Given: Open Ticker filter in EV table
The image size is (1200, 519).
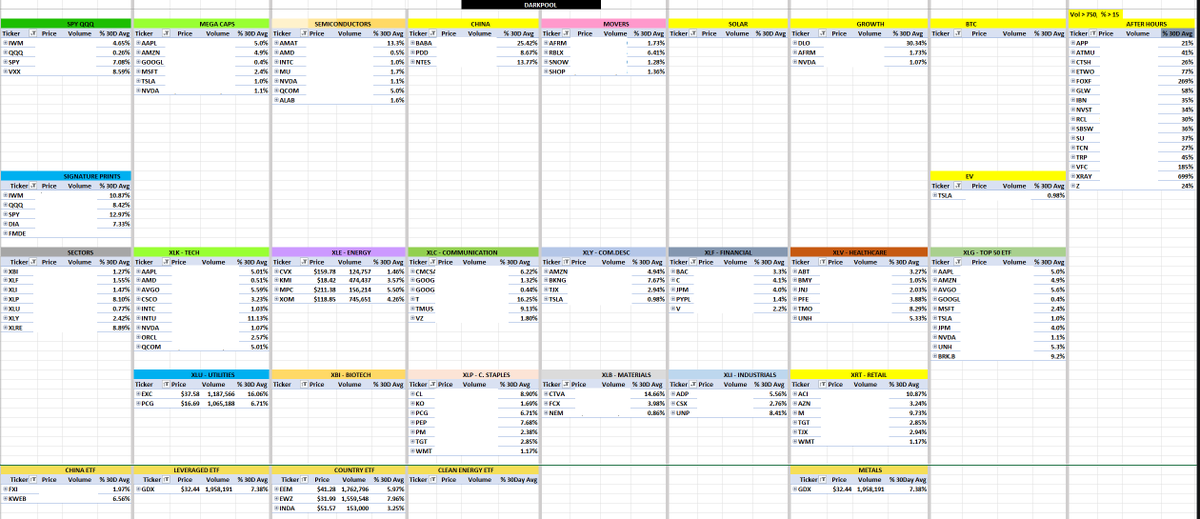Looking at the screenshot, I should click(x=957, y=185).
